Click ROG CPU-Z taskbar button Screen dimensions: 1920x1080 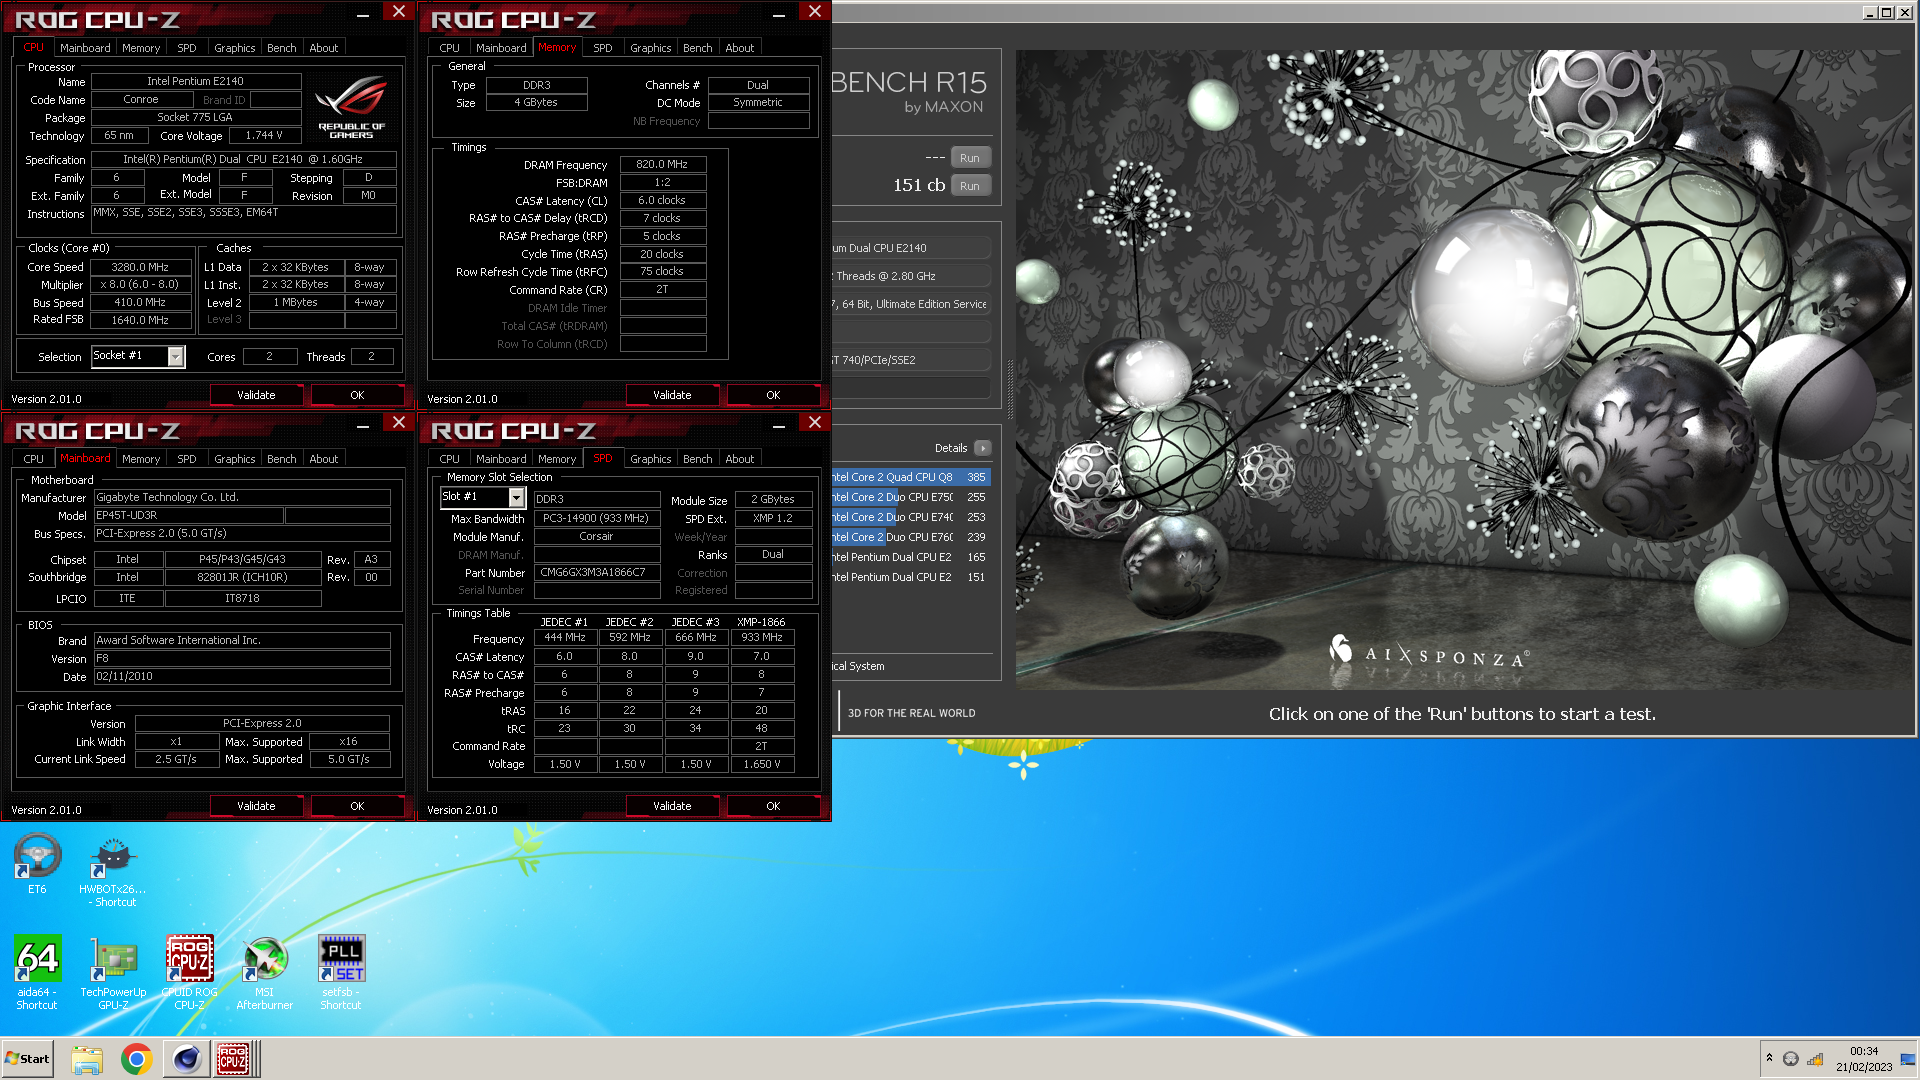coord(234,1059)
